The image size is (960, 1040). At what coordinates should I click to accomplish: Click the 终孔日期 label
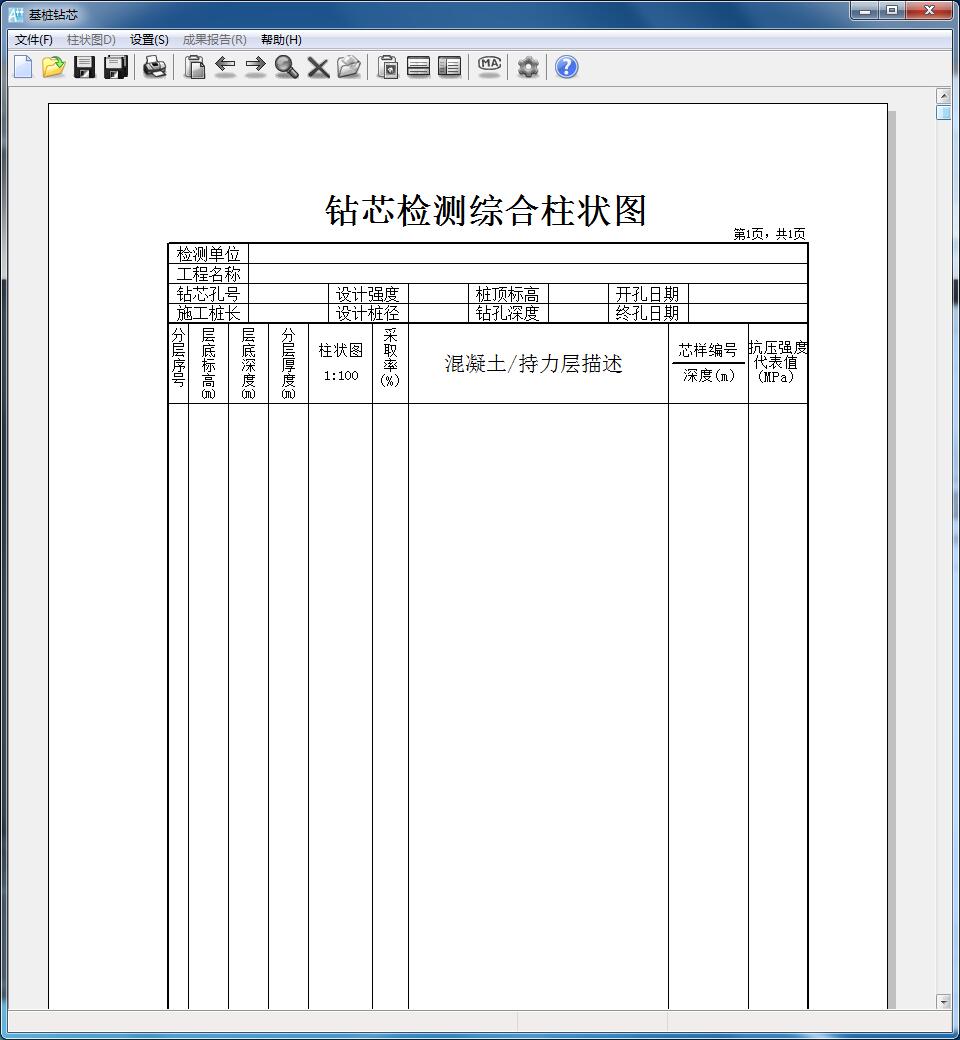click(647, 313)
